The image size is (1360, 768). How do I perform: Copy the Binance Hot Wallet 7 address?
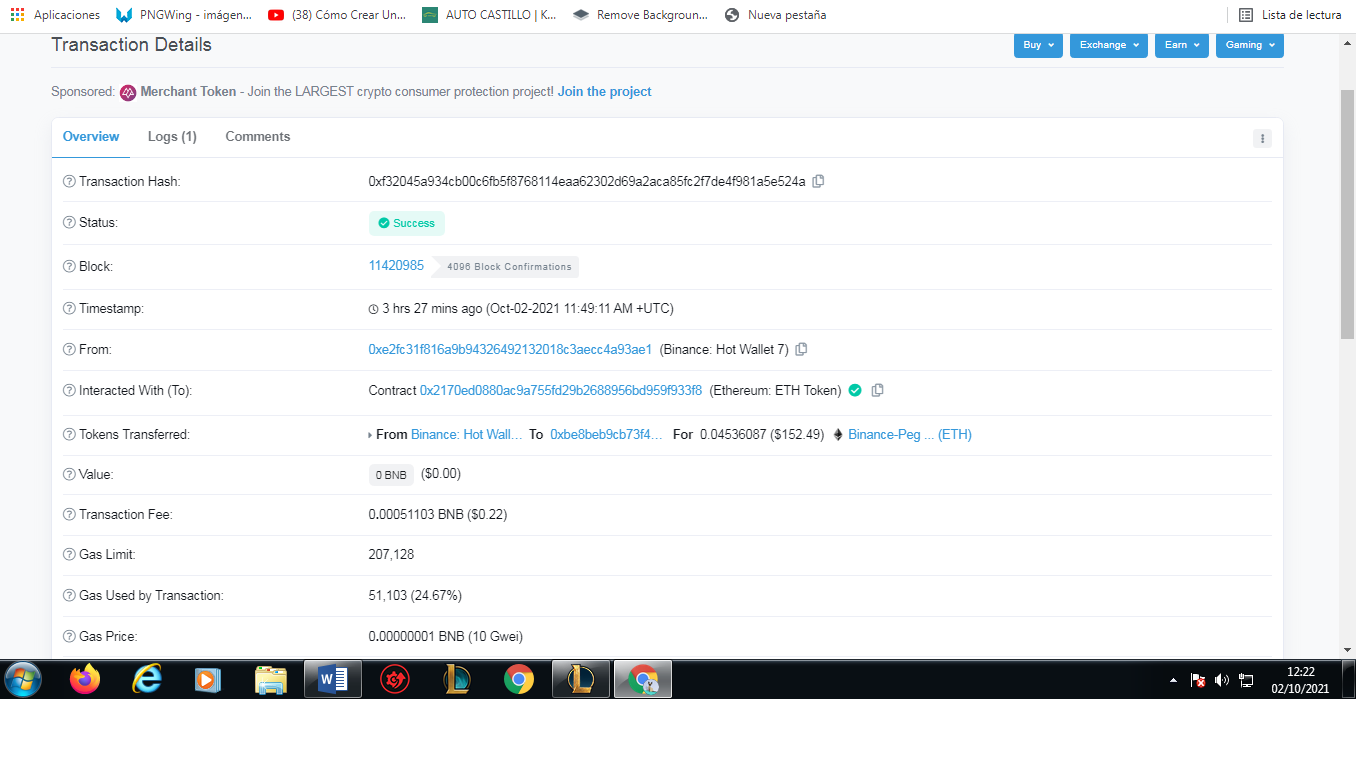click(x=801, y=349)
